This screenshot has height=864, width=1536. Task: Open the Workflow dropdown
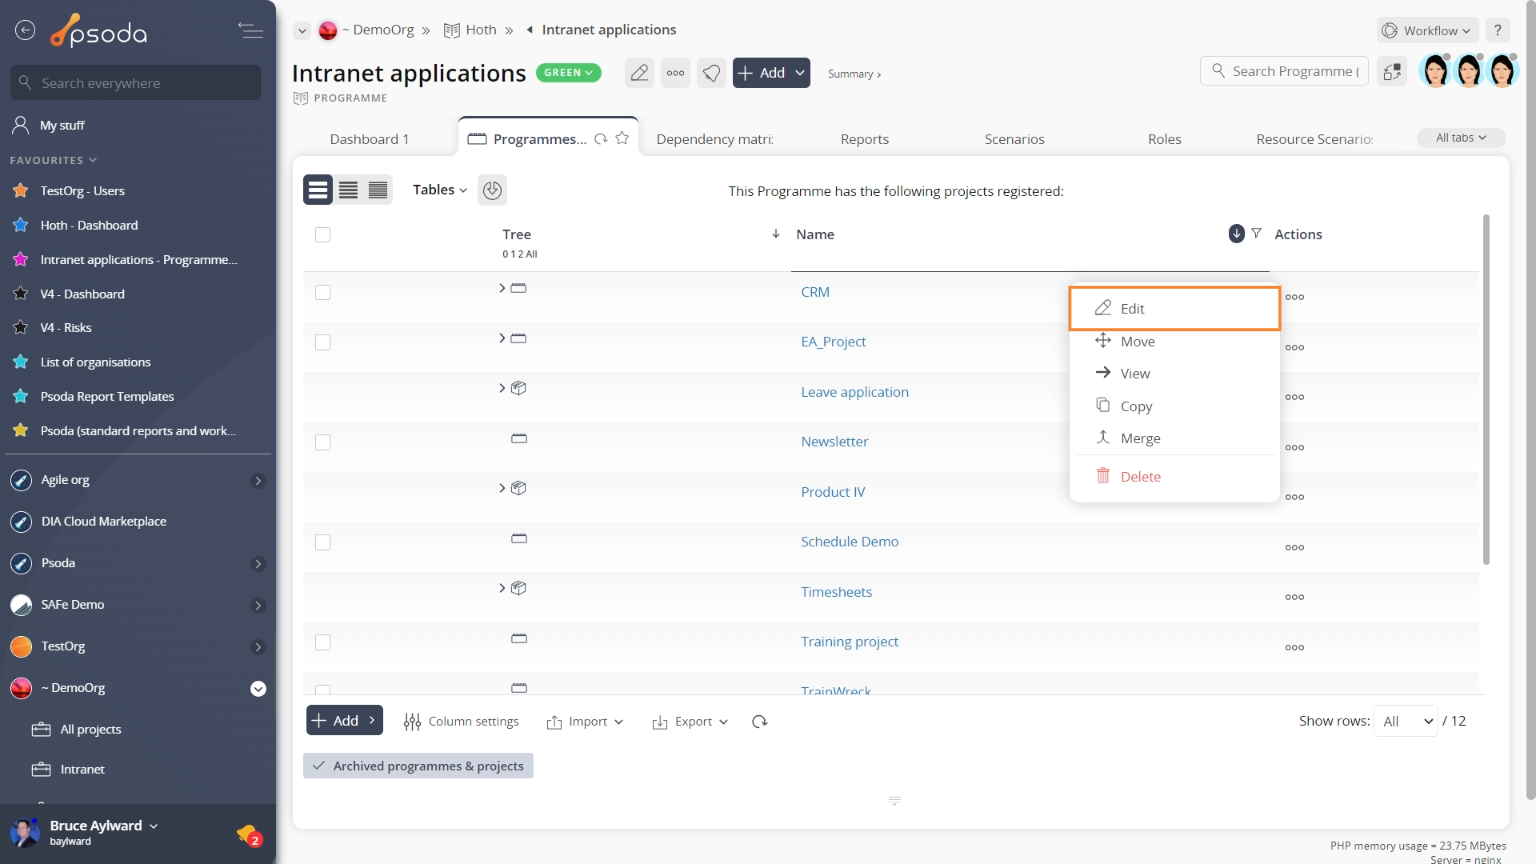1427,30
